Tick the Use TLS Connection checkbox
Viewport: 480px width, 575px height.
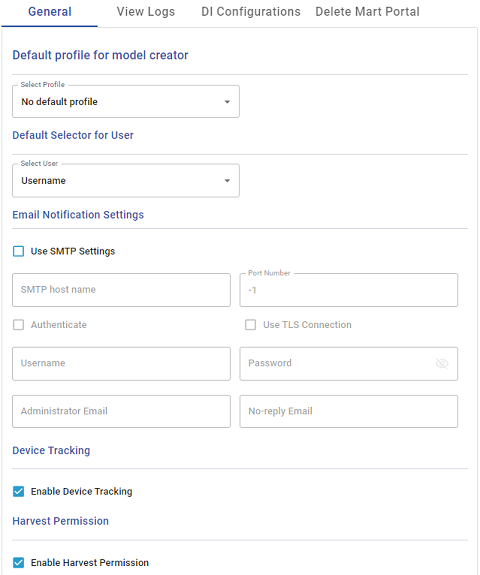click(250, 325)
